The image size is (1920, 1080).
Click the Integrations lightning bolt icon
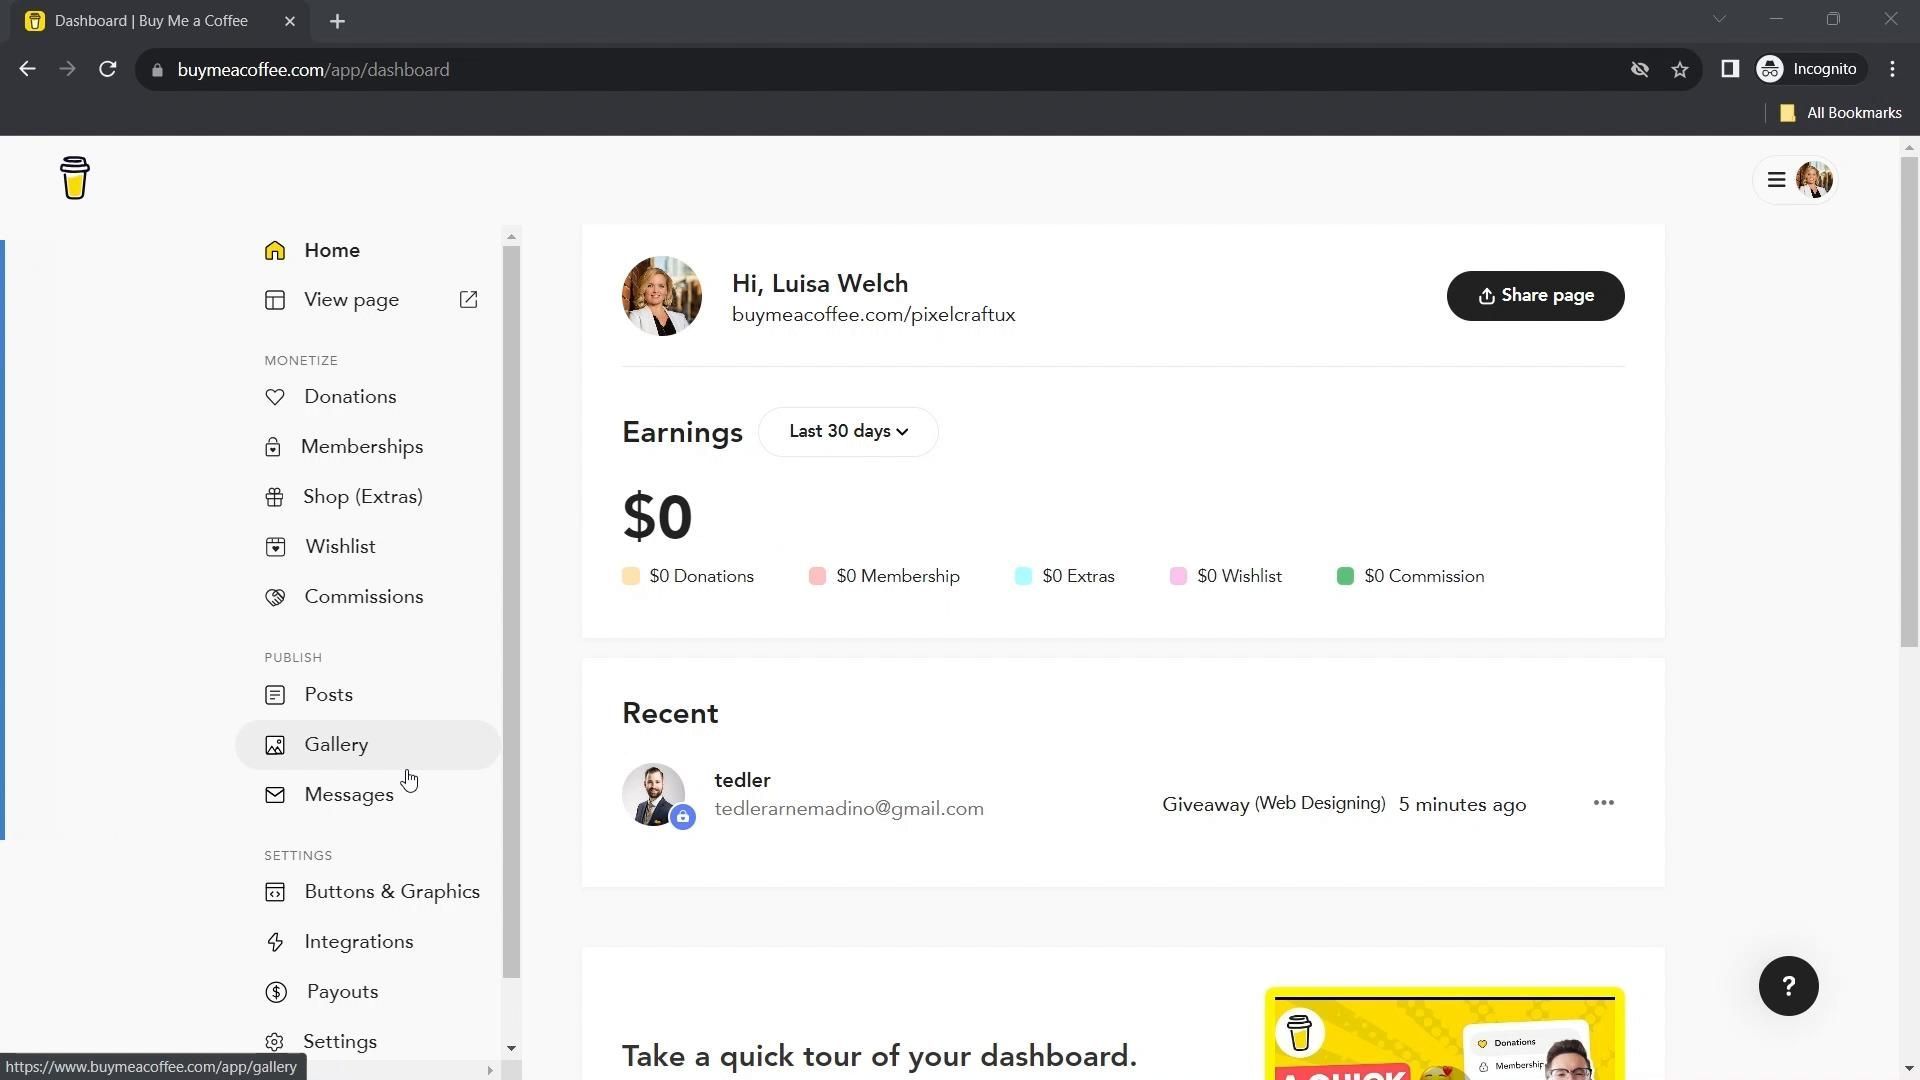[x=275, y=942]
